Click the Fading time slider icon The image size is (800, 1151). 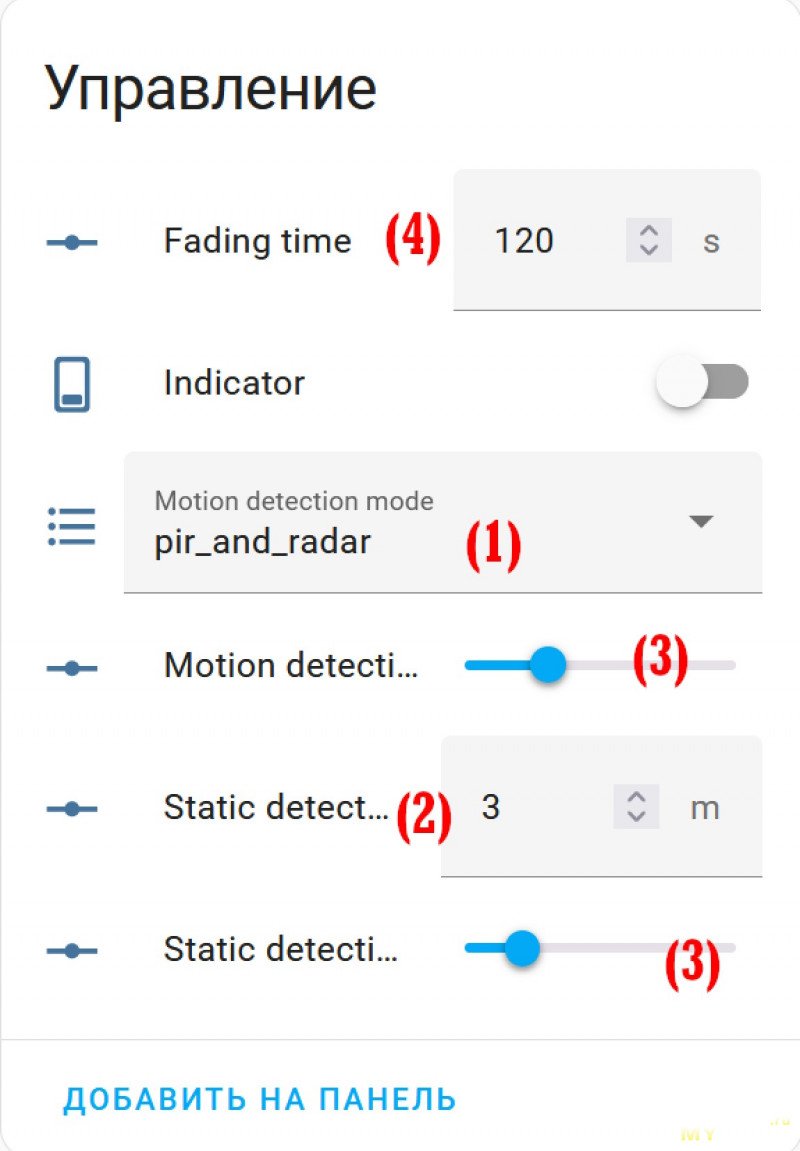[x=72, y=242]
